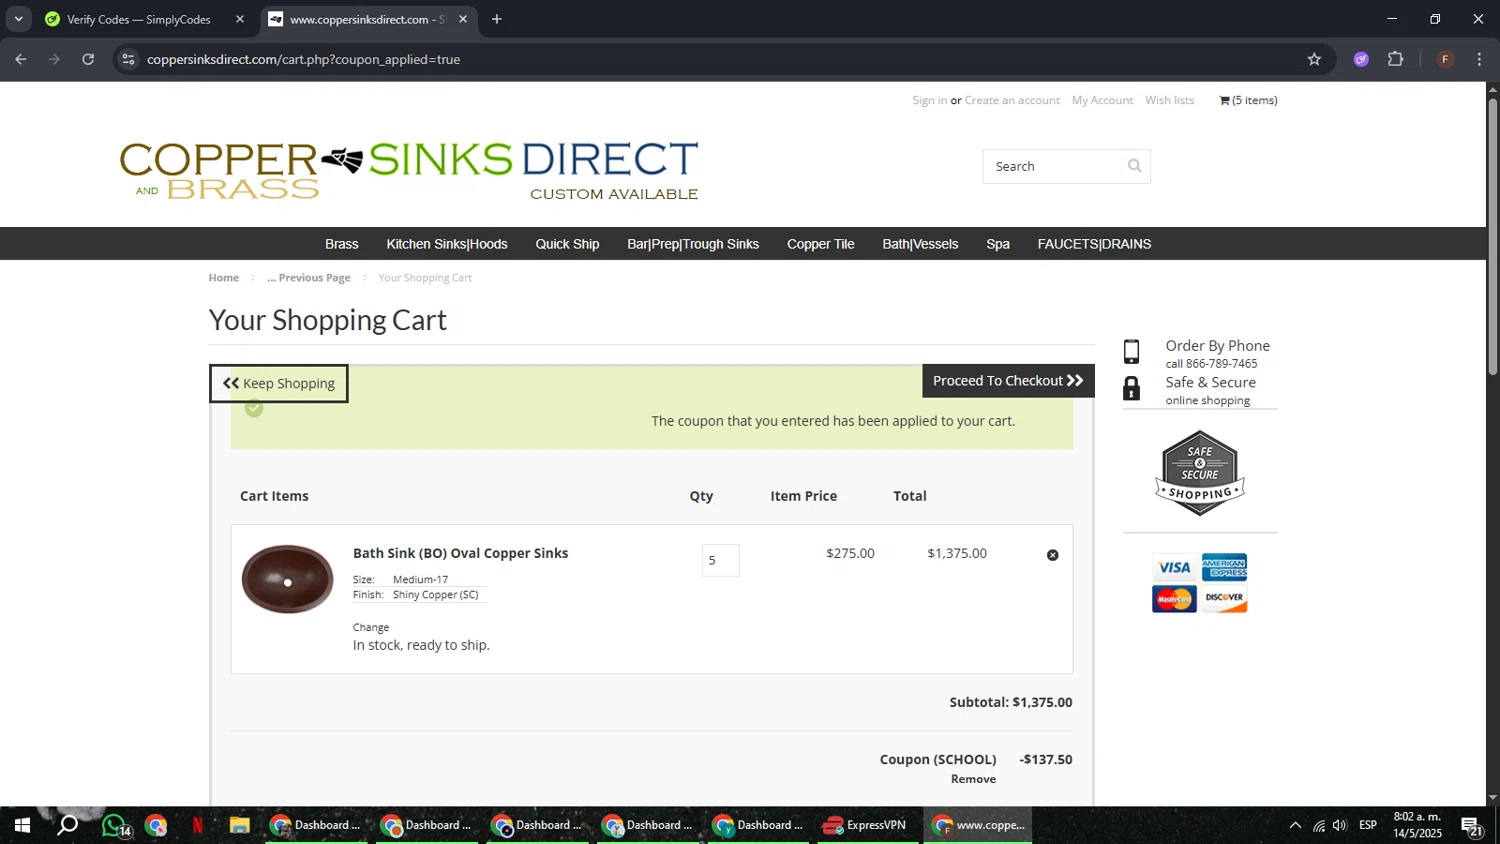Open the Bath|Vessels menu
Screen dimensions: 1500x844
pos(920,244)
